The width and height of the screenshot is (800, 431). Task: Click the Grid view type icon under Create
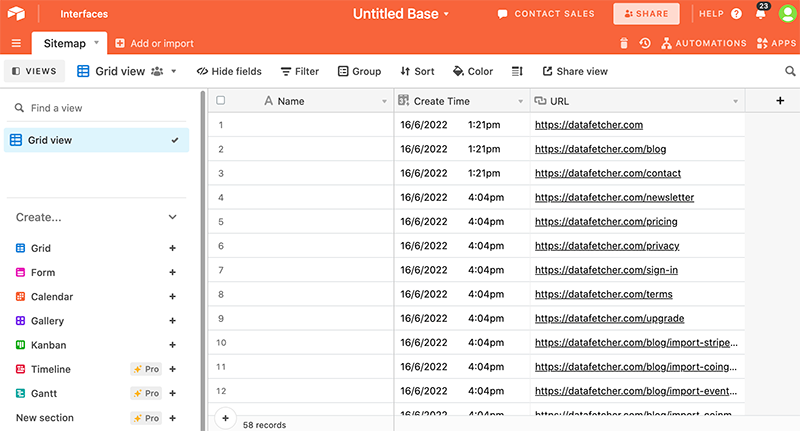click(20, 248)
